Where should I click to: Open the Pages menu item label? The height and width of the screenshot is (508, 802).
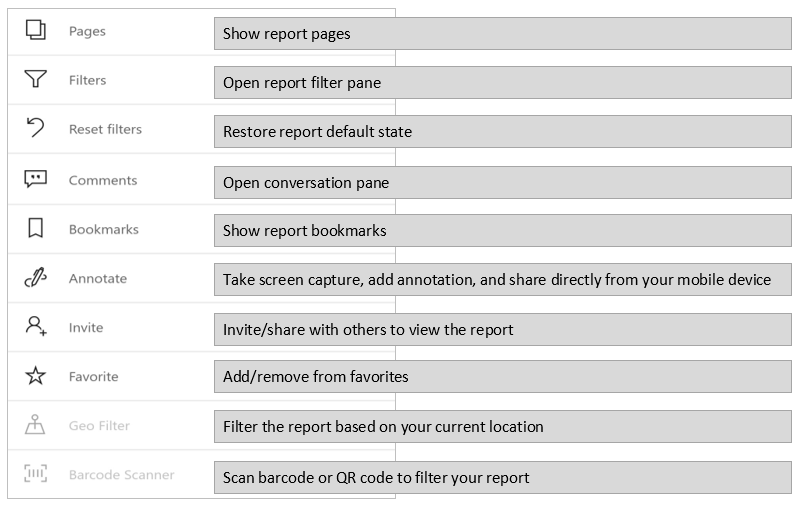click(x=87, y=31)
